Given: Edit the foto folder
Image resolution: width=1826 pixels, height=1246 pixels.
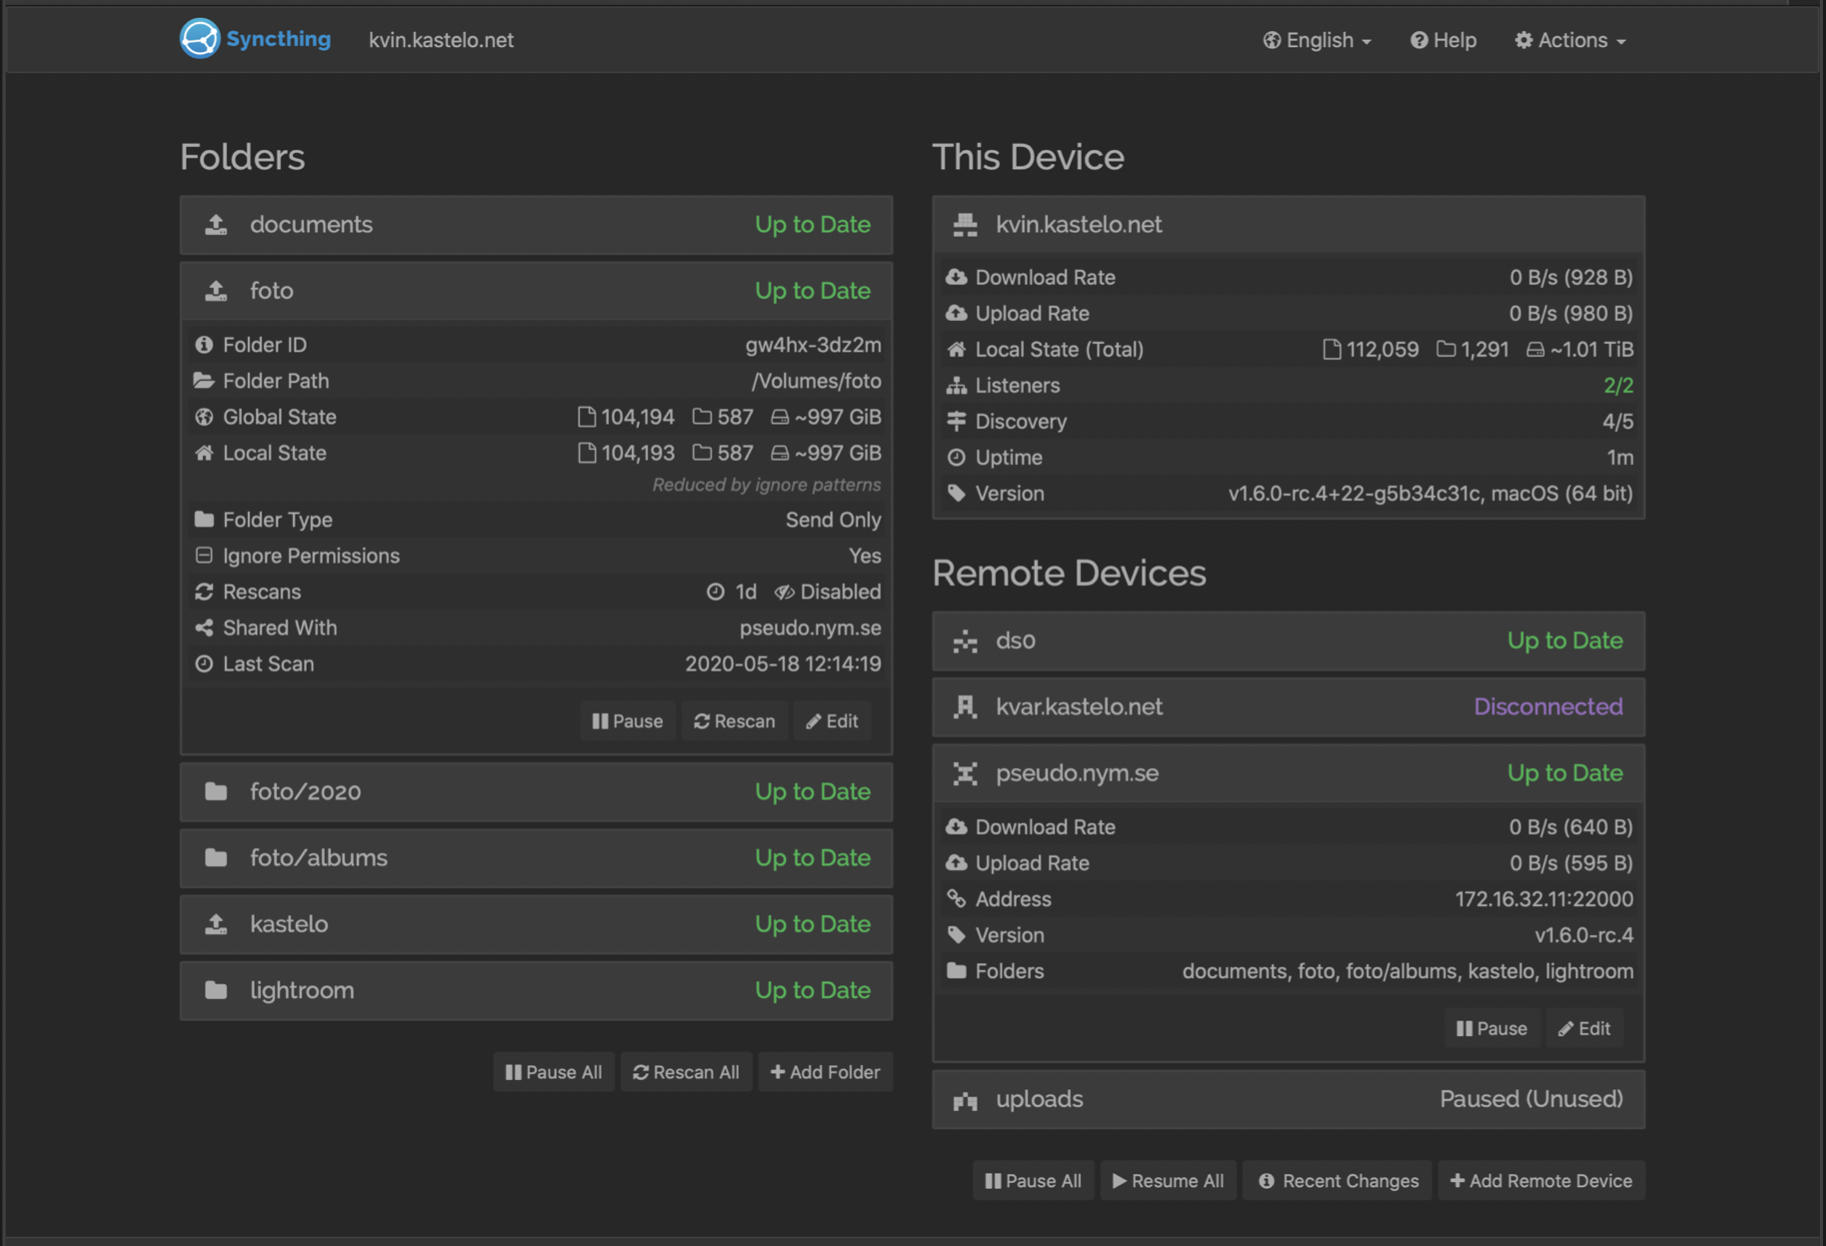Looking at the screenshot, I should click(832, 721).
